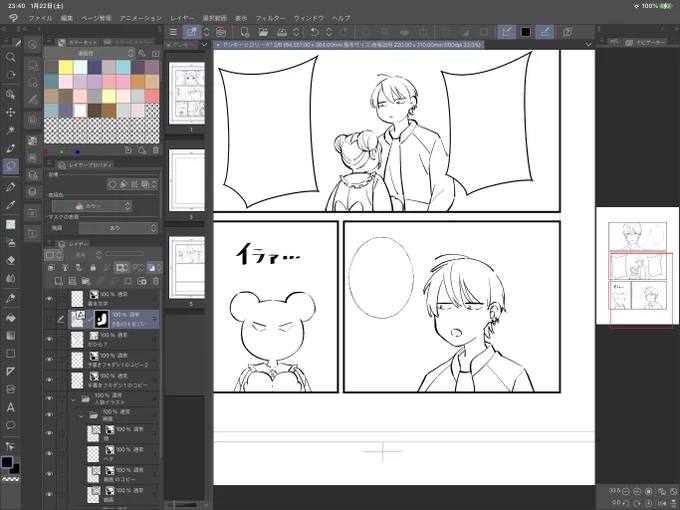Select the Gradient tool
The height and width of the screenshot is (510, 680).
tap(10, 336)
